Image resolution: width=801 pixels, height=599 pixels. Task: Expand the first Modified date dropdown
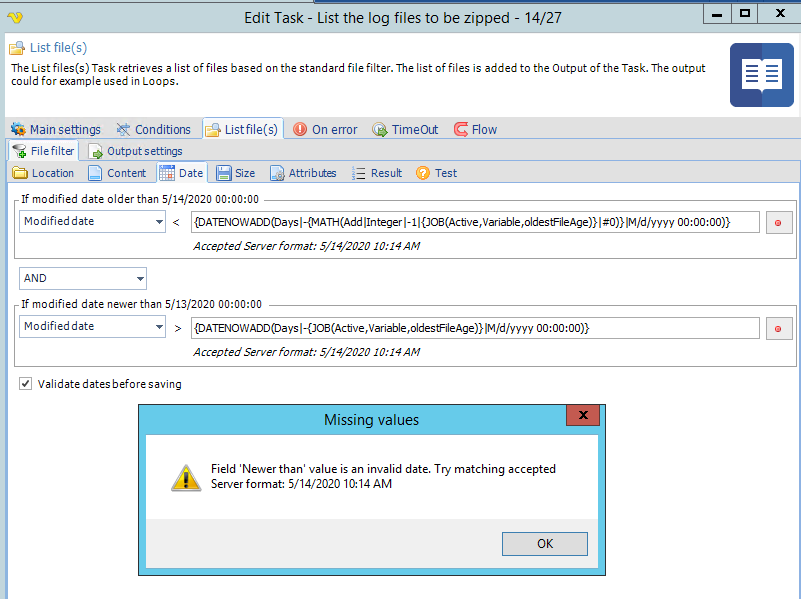coord(159,222)
